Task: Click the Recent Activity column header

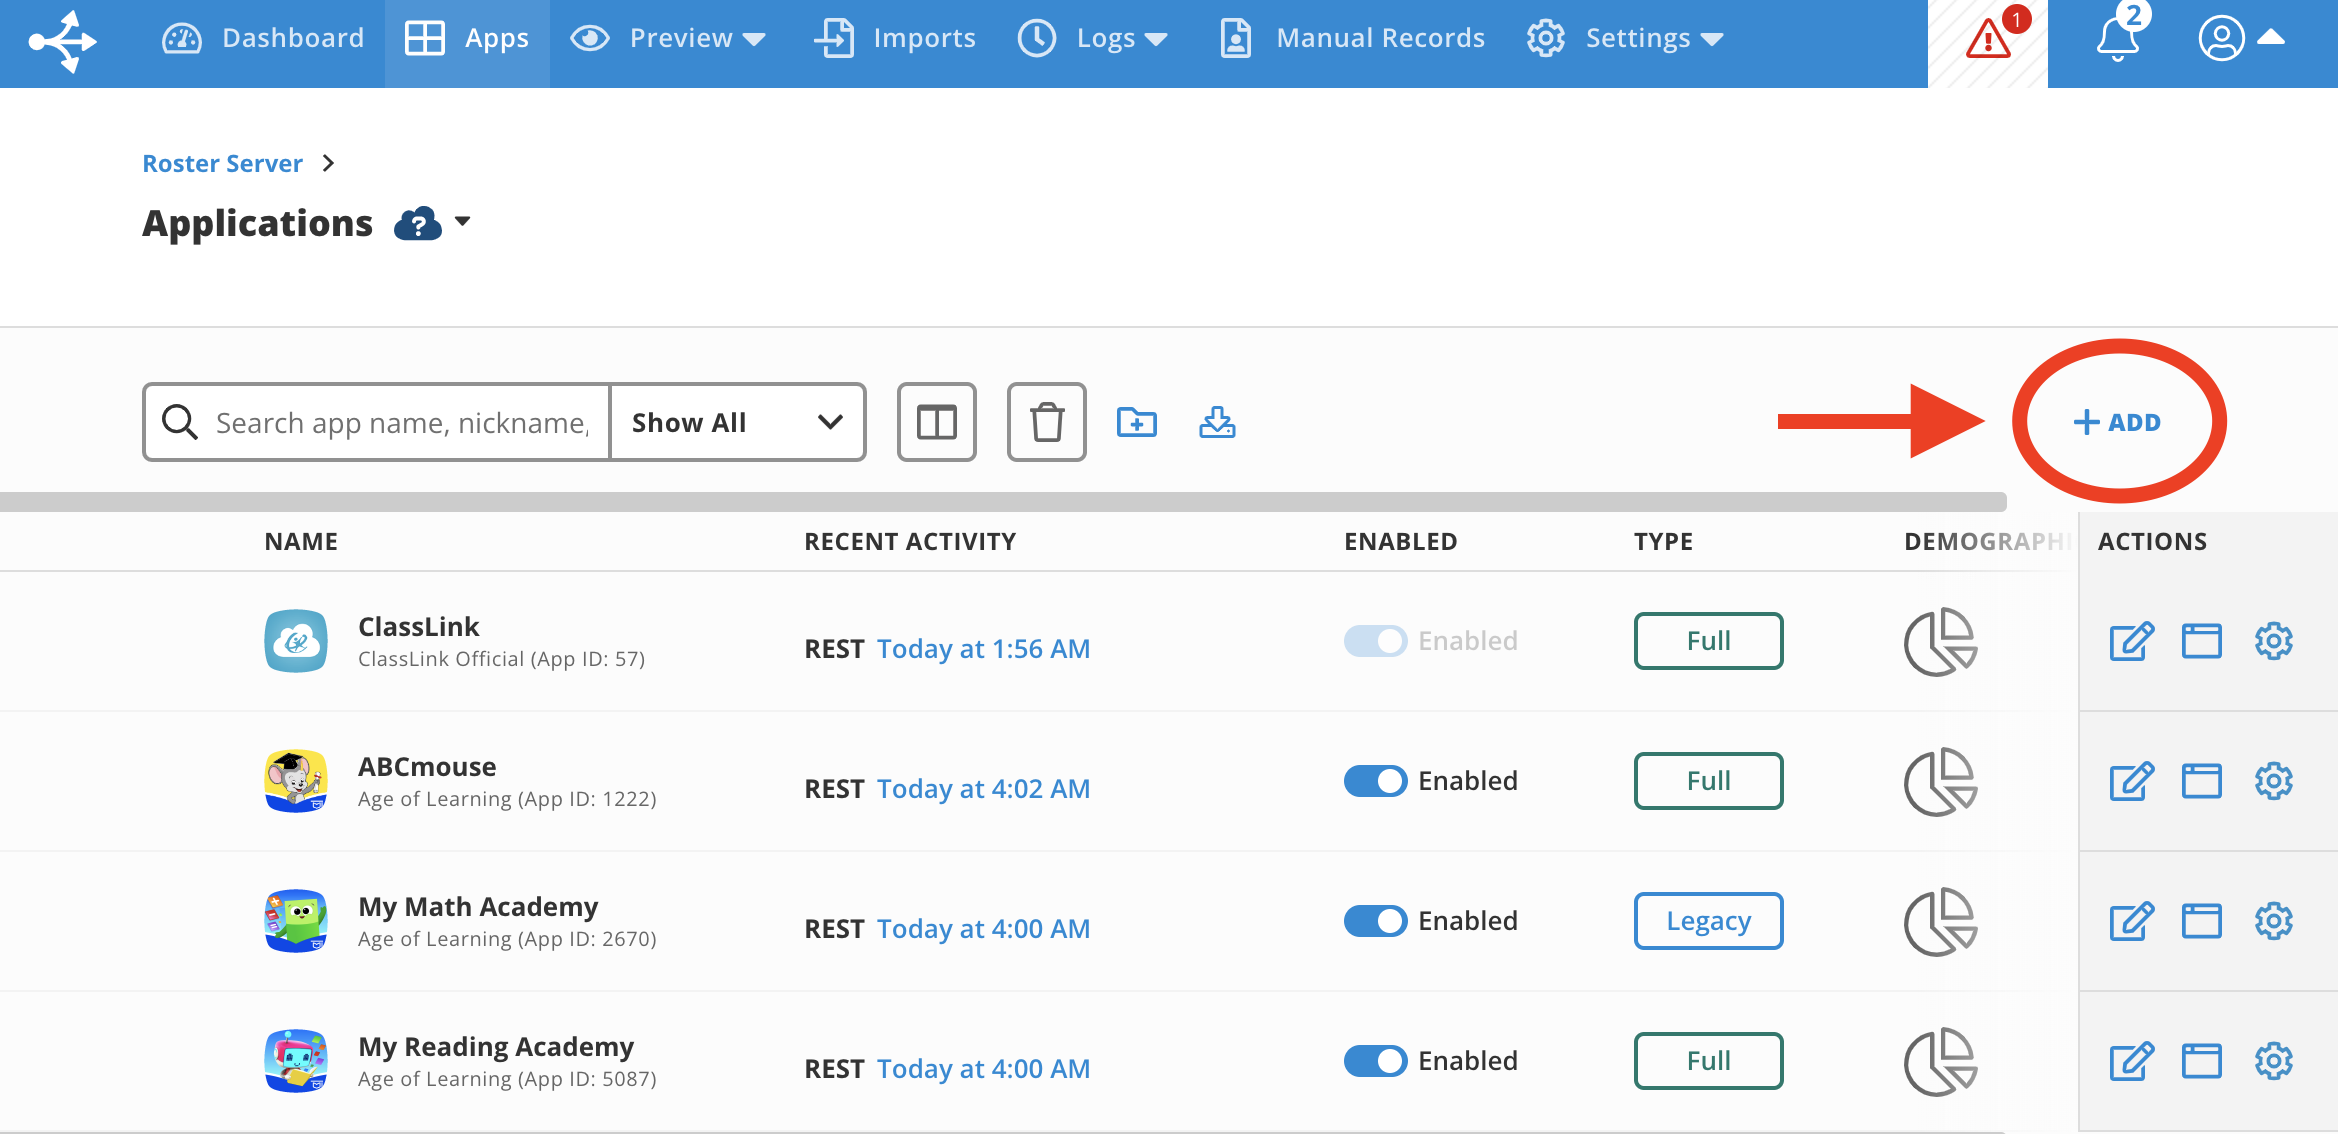Action: pos(910,542)
